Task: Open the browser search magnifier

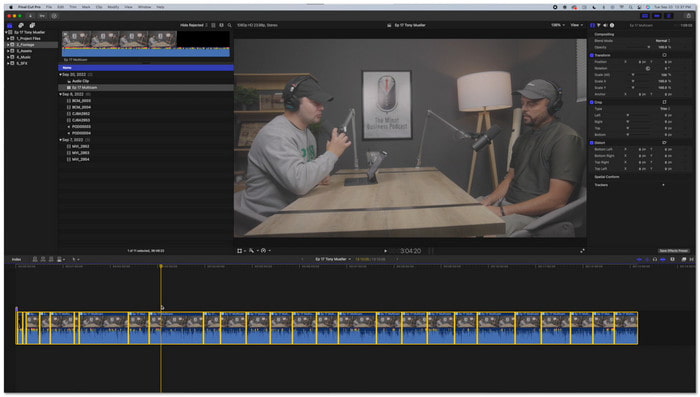Action: click(229, 25)
